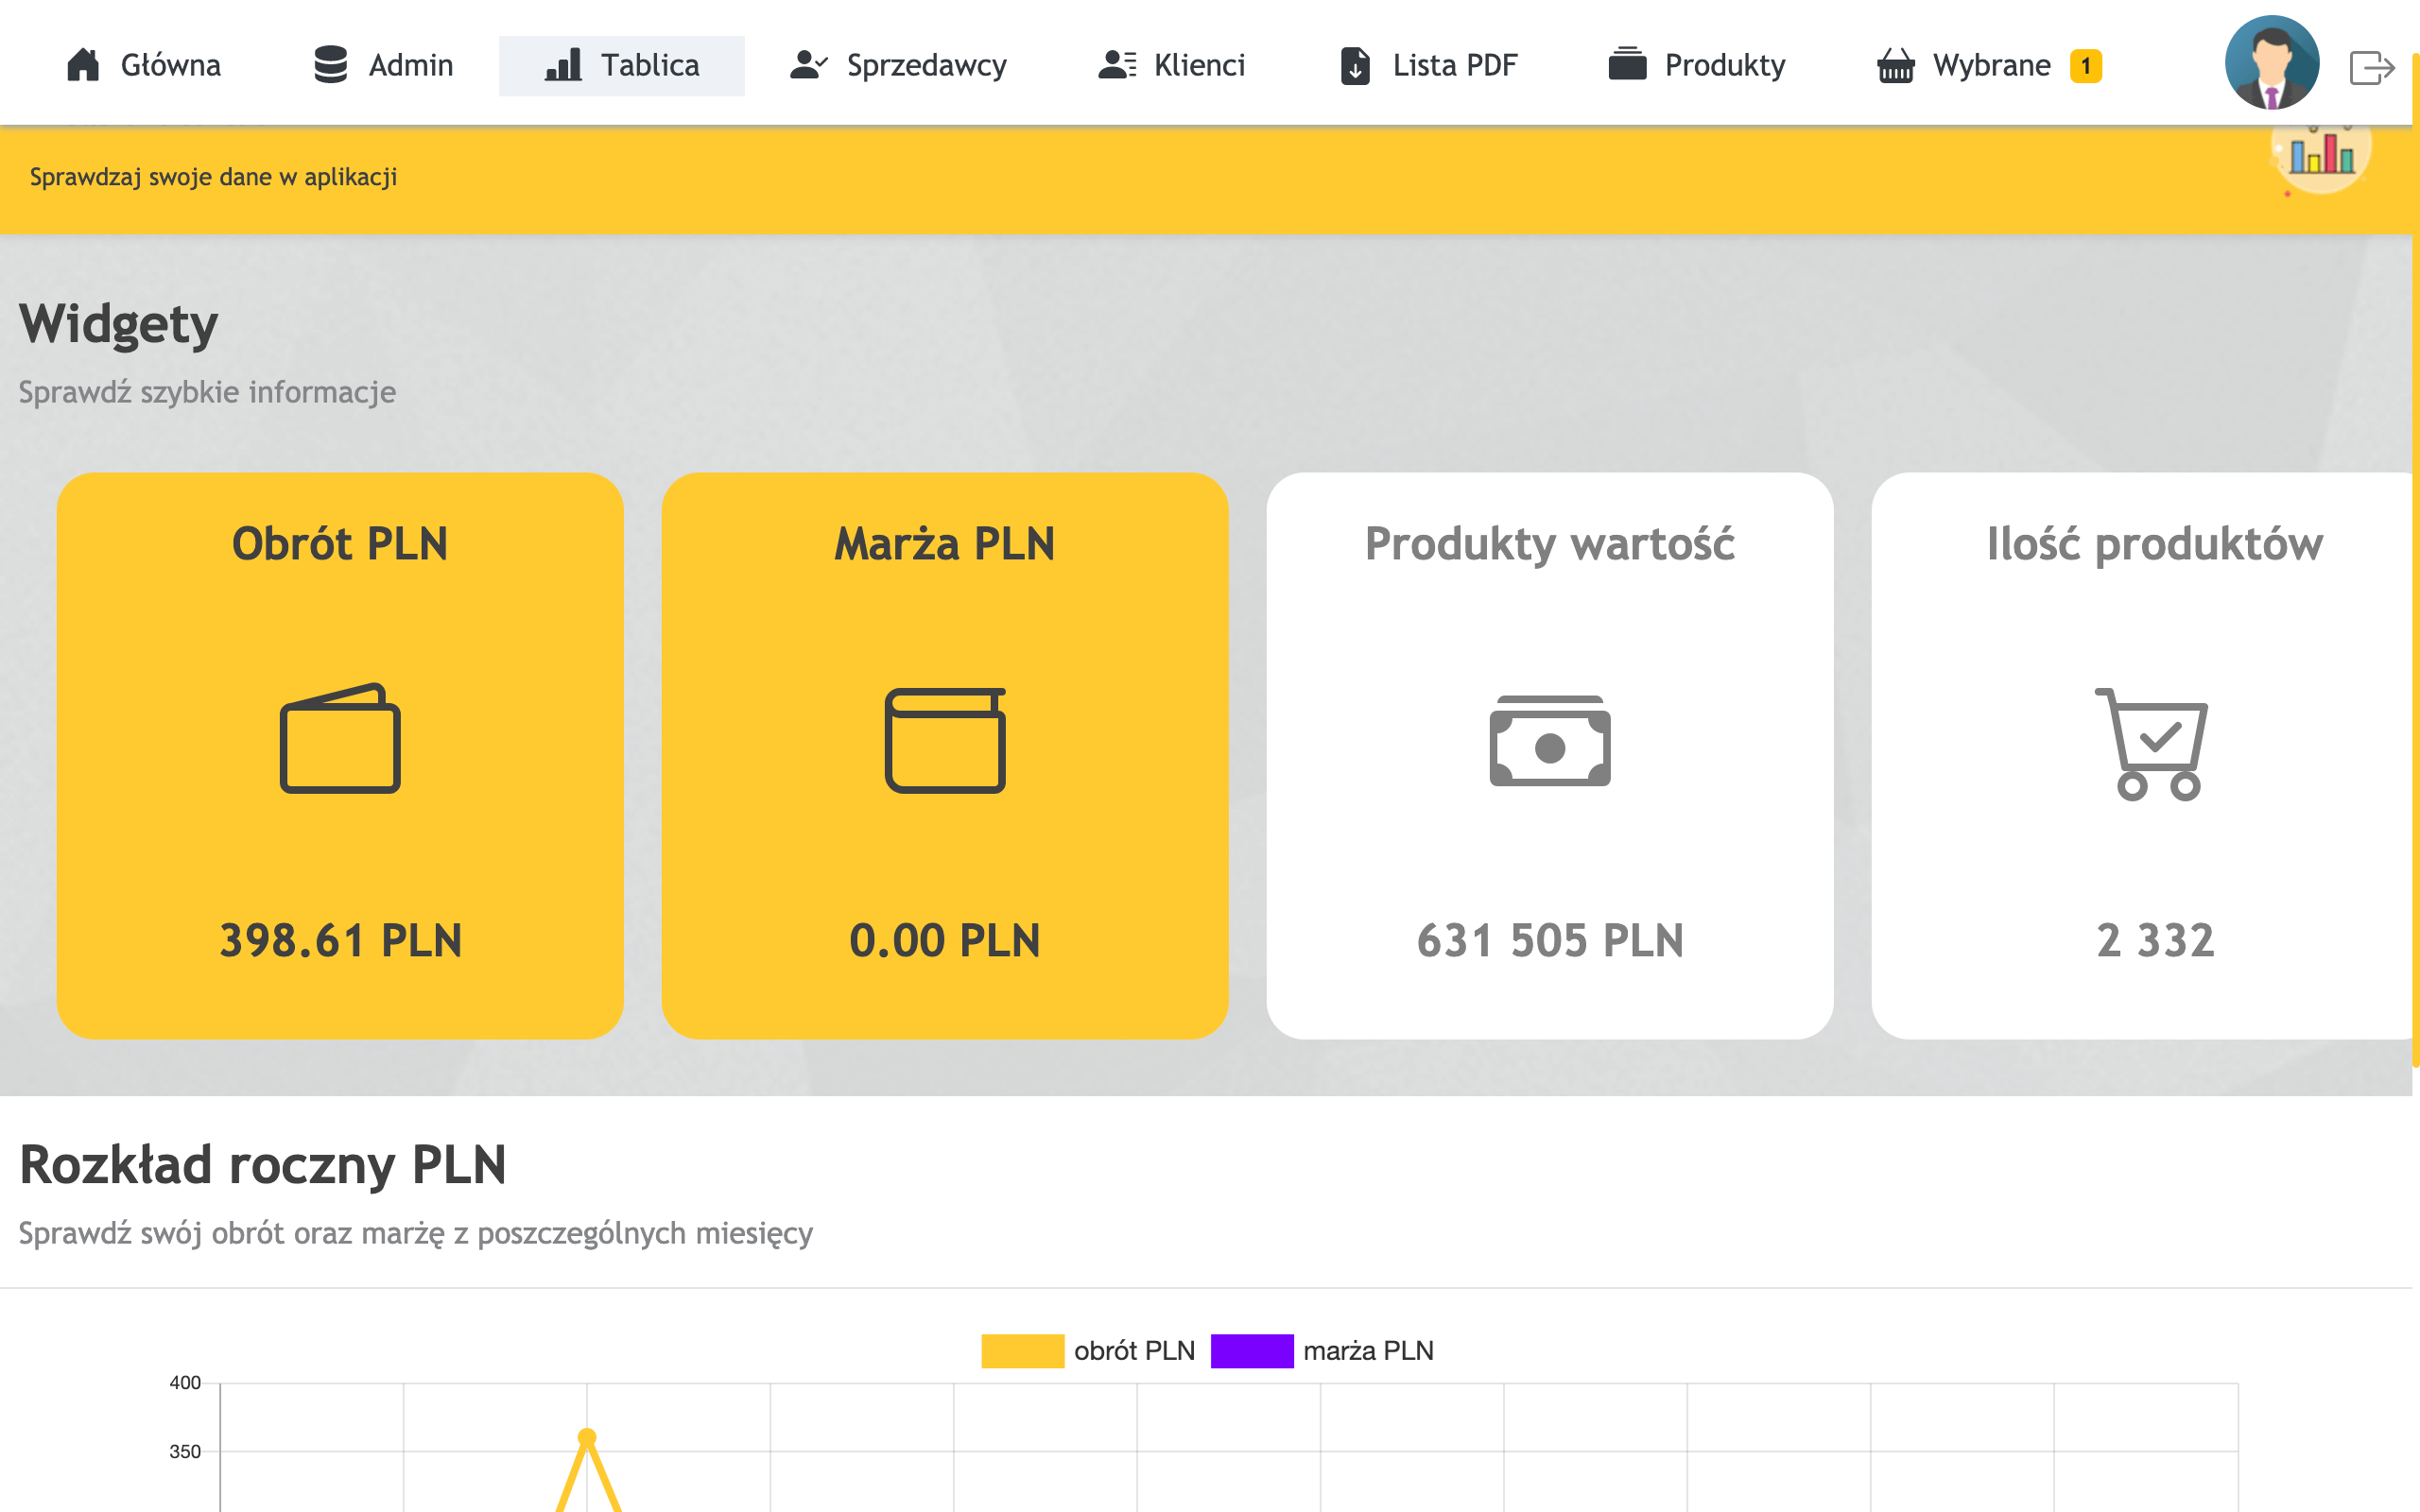This screenshot has width=2420, height=1512.
Task: Open the Tablica tab in navigation
Action: pos(622,66)
